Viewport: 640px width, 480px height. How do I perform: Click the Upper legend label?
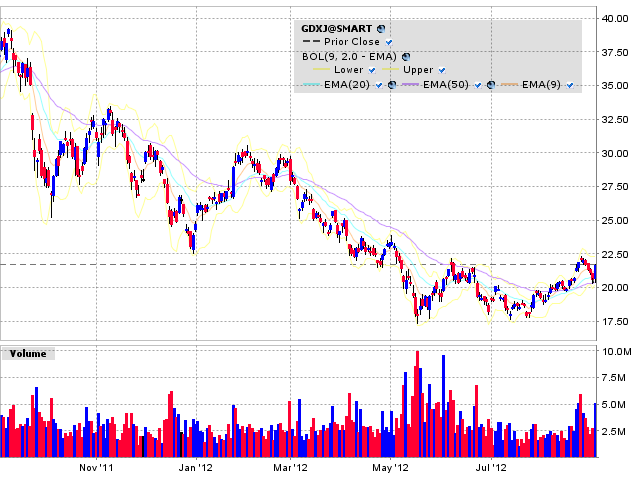(418, 70)
